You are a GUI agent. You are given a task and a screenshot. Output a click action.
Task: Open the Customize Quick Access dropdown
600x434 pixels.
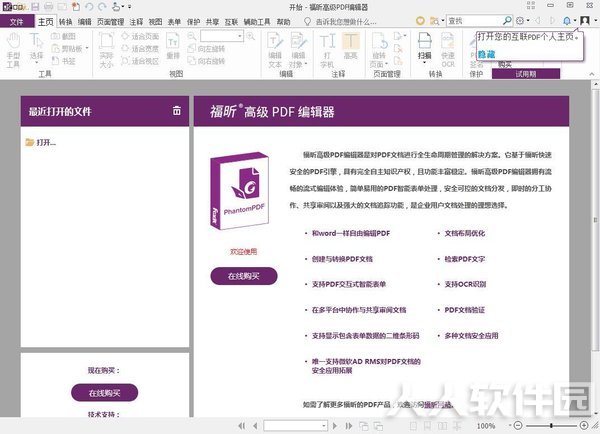(x=130, y=7)
